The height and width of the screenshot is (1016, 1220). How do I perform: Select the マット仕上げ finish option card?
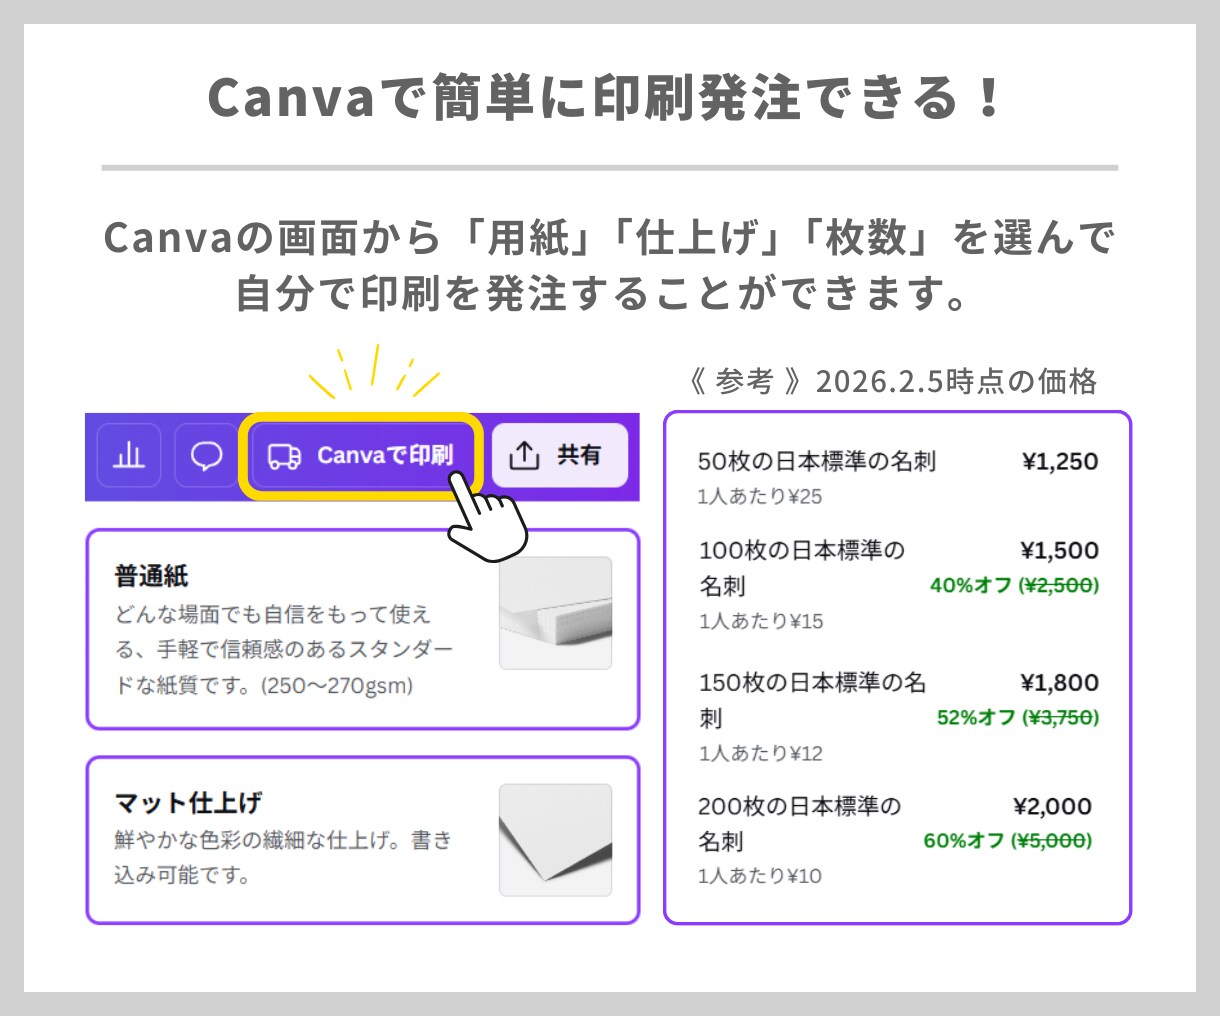[362, 840]
